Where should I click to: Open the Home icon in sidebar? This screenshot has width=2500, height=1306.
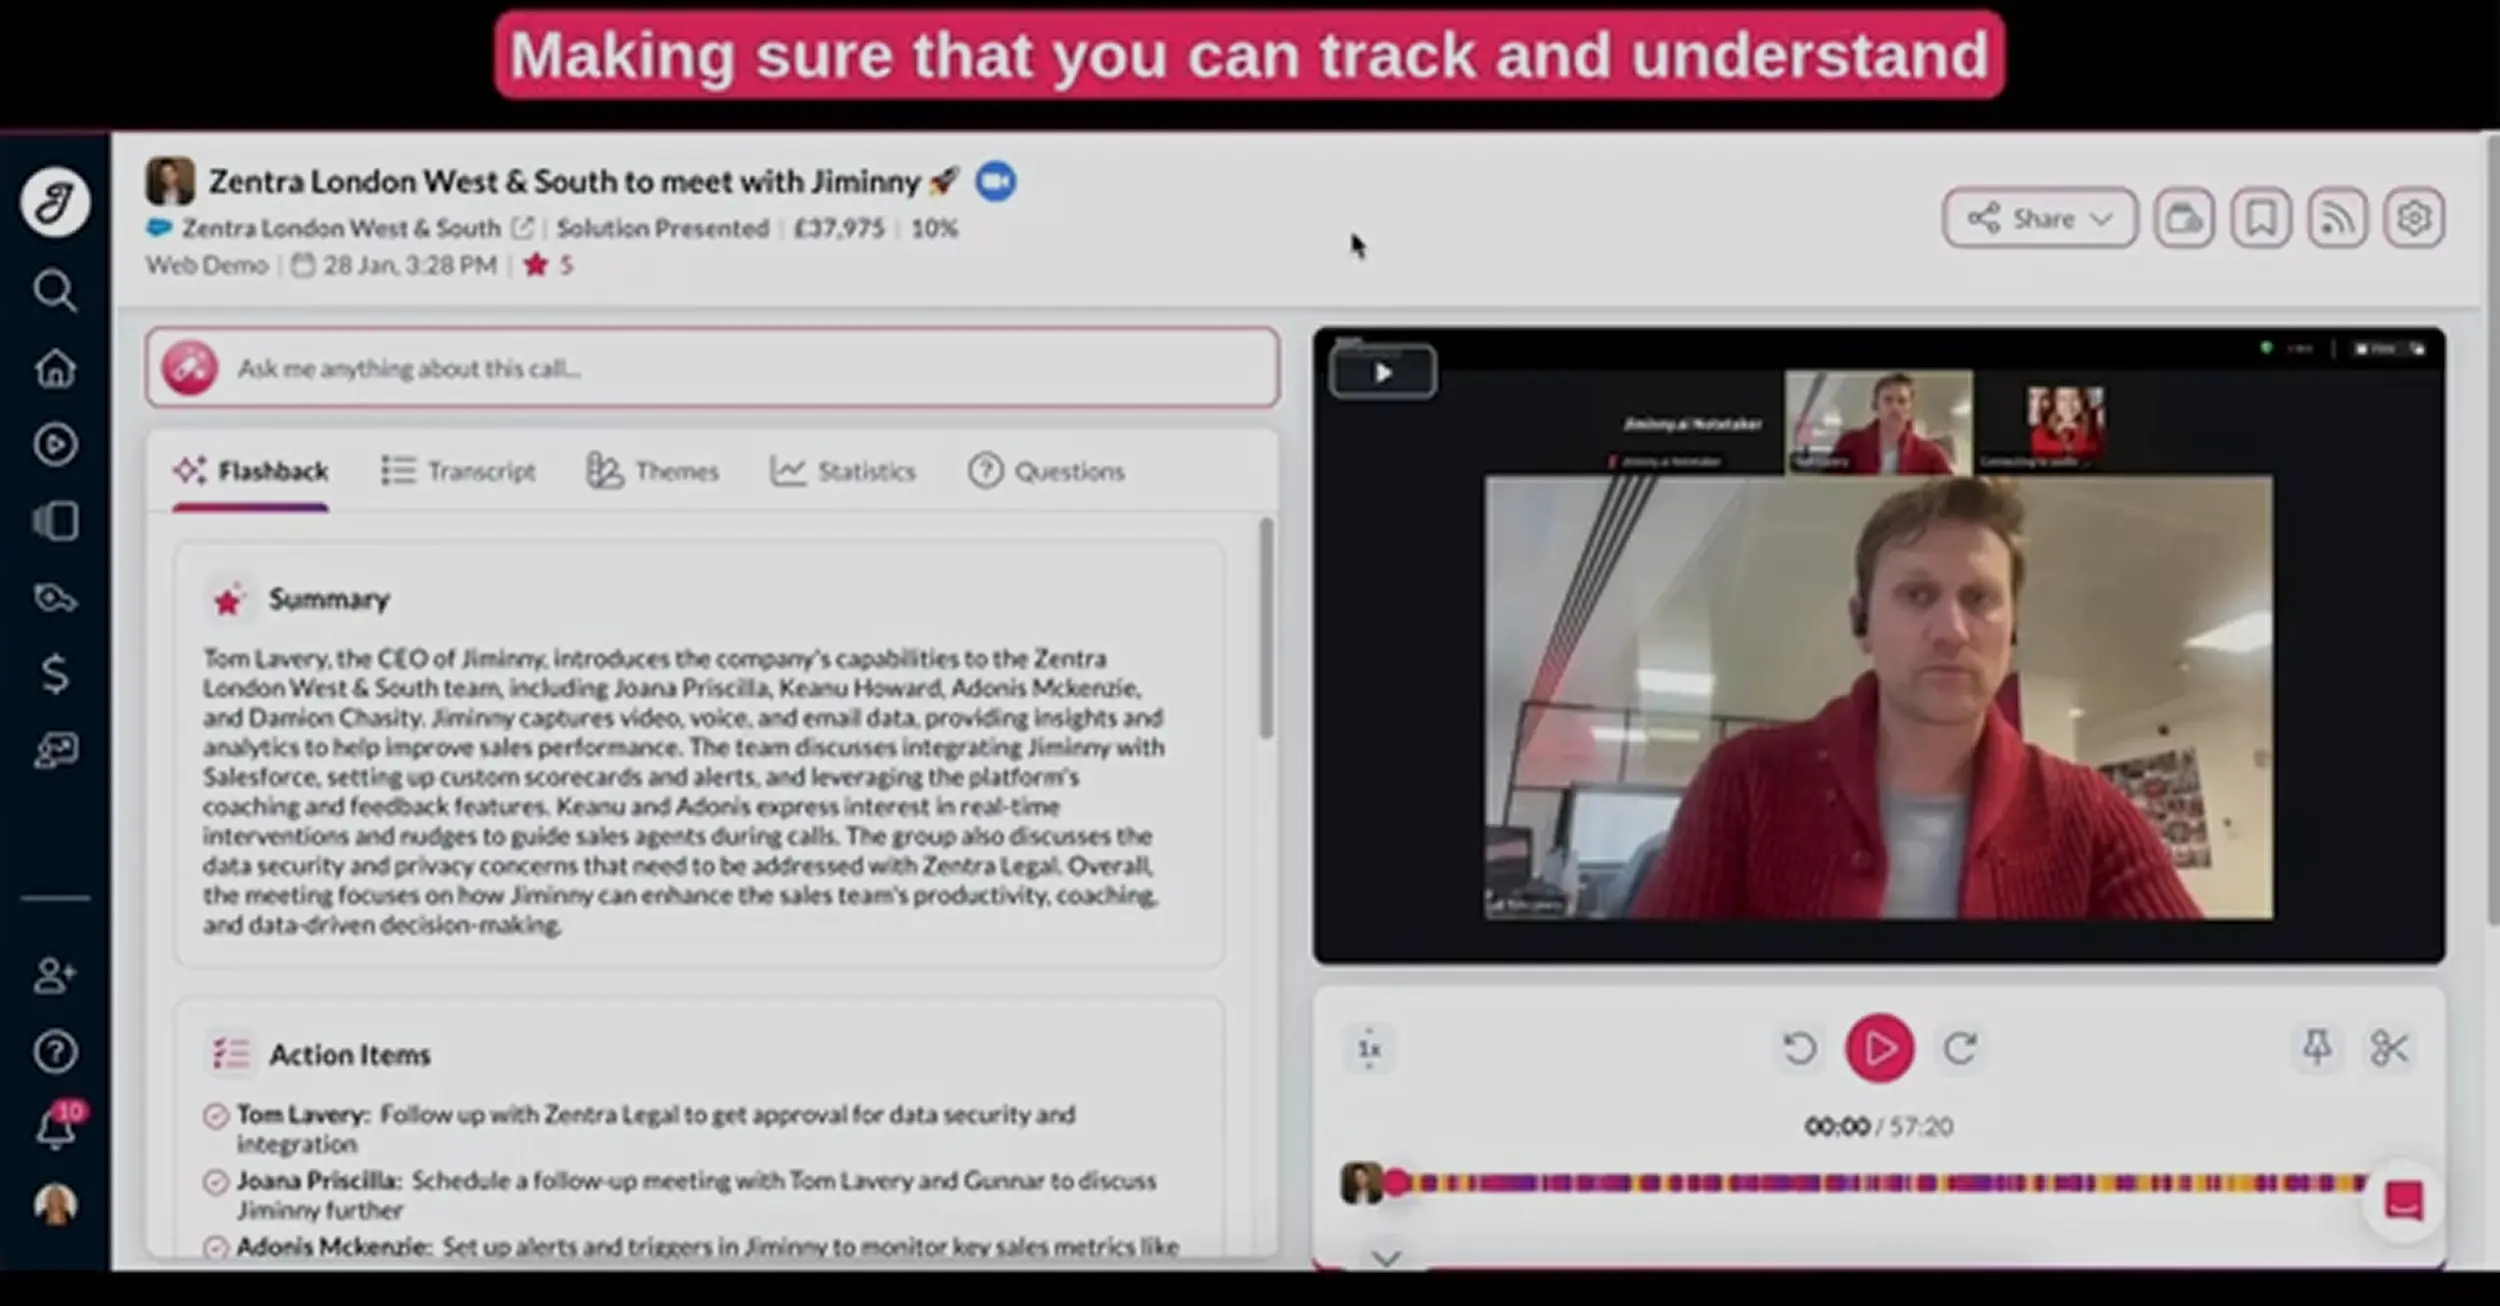coord(55,368)
